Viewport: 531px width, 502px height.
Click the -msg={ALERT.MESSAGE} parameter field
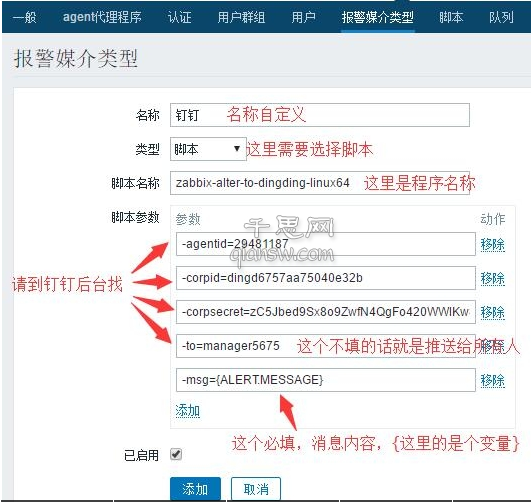(326, 380)
